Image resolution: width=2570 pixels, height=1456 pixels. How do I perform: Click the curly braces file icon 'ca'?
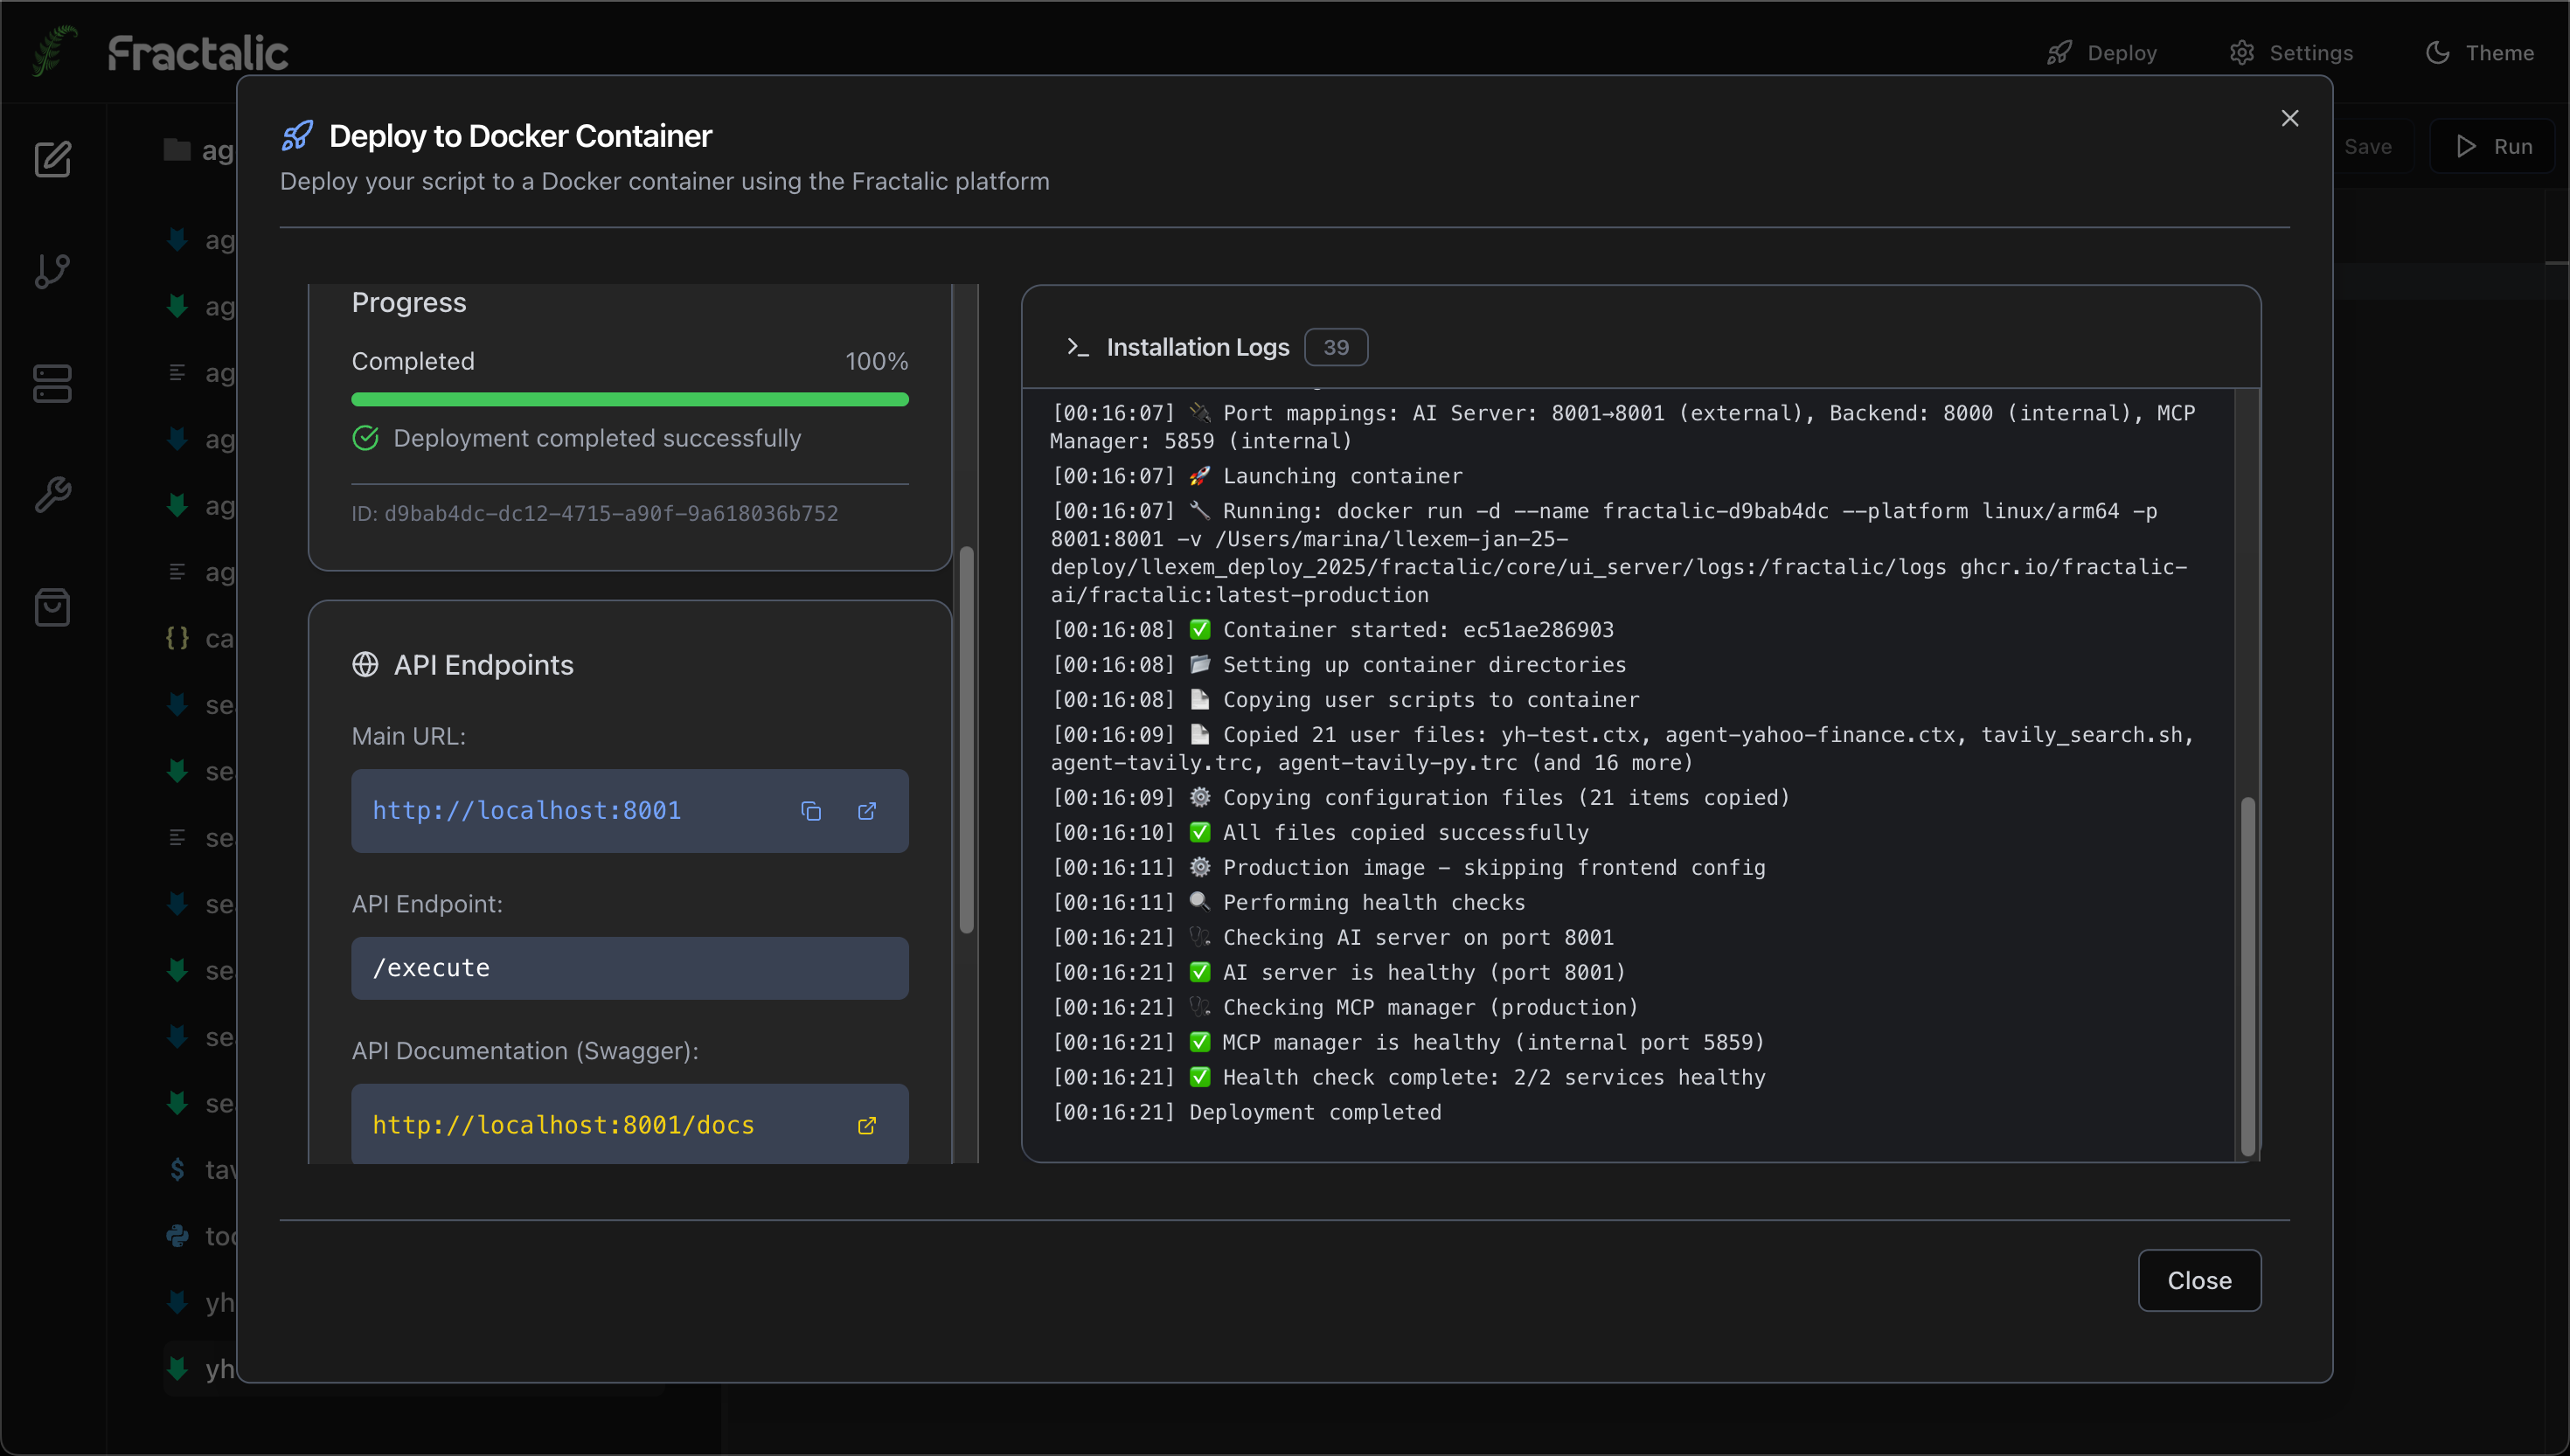coord(177,638)
